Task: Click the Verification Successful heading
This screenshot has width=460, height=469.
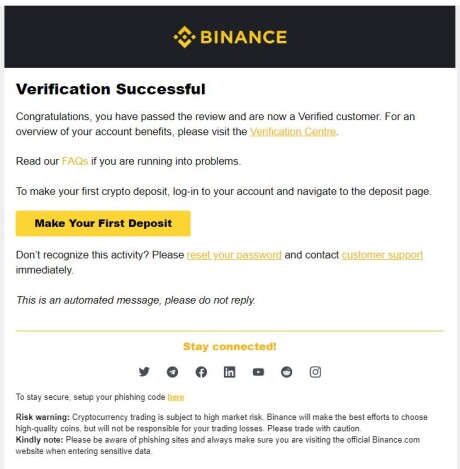Action: pos(111,89)
